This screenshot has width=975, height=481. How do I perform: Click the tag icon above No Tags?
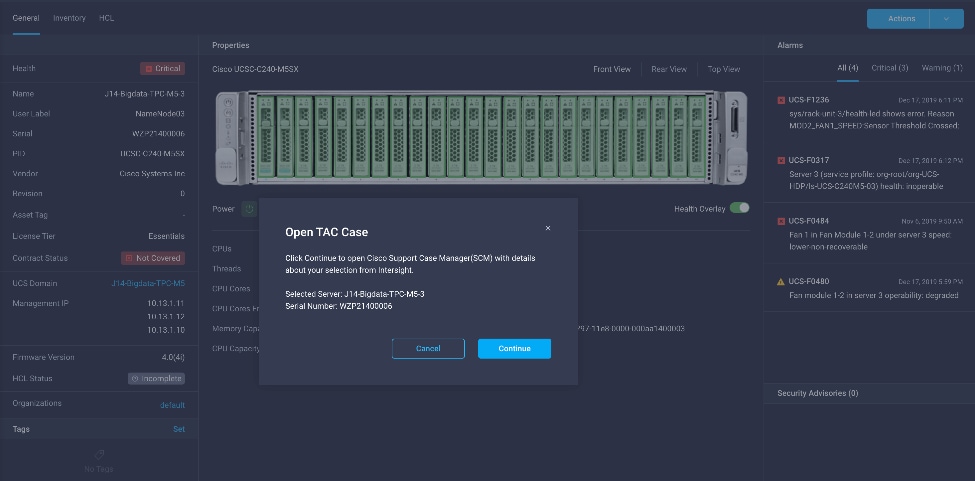click(98, 454)
